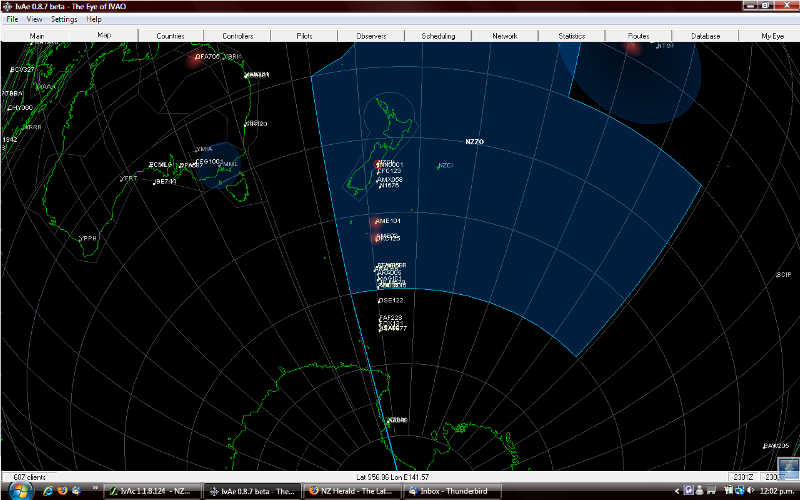This screenshot has height=500, width=800.
Task: Click the AME101 aircraft on the map
Action: coord(386,221)
